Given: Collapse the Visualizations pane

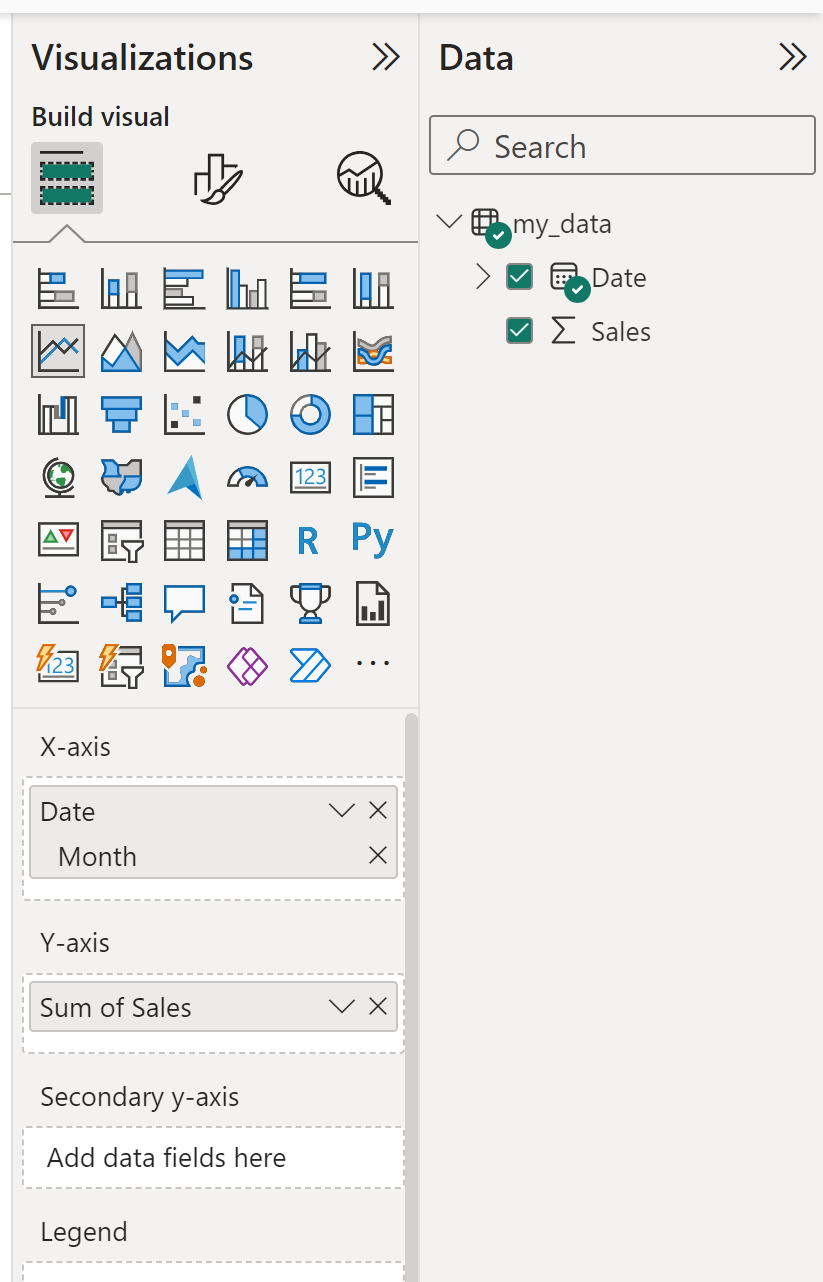Looking at the screenshot, I should [x=385, y=58].
